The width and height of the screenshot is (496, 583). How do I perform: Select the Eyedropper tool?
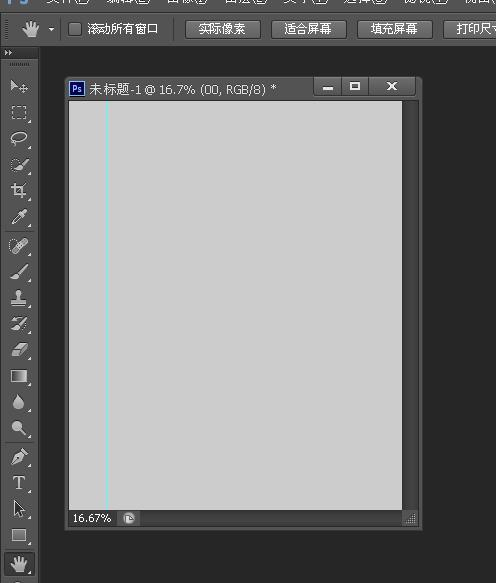point(19,217)
